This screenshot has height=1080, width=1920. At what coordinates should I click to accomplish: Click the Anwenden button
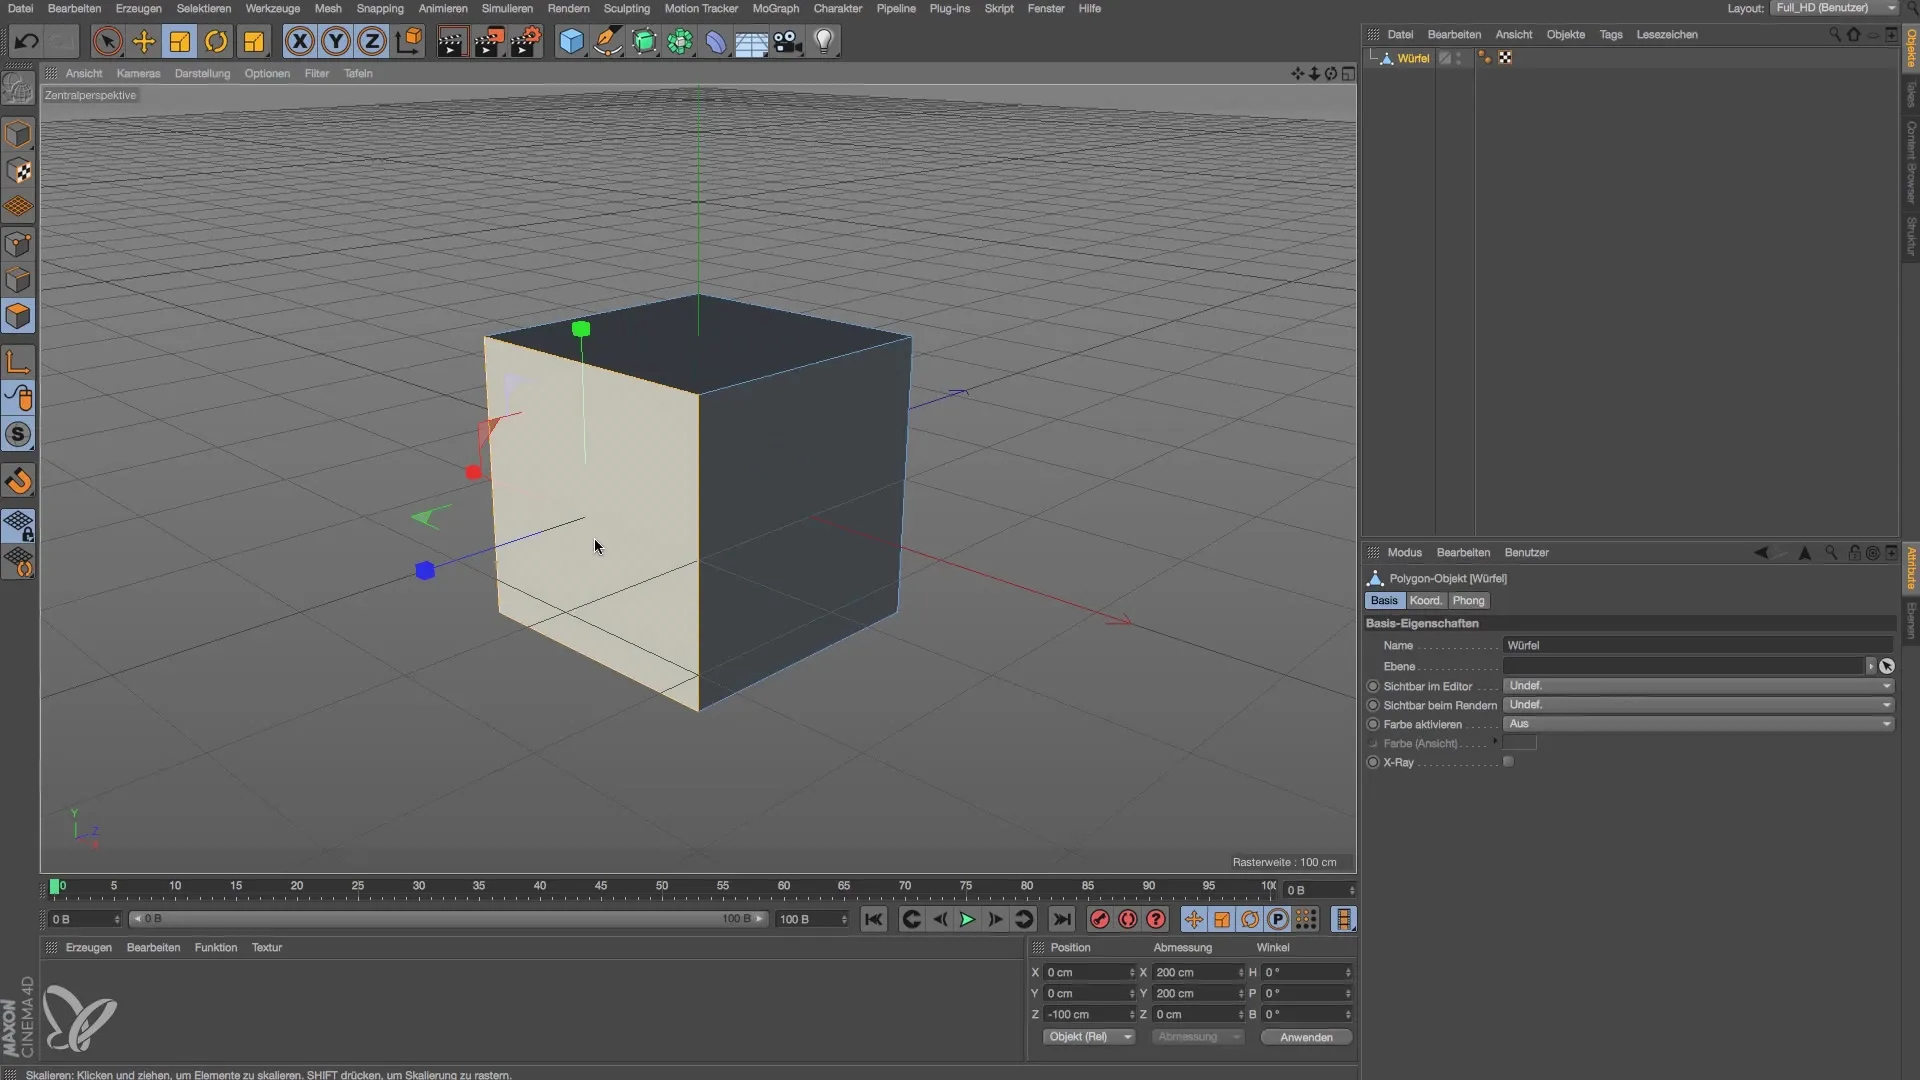click(x=1306, y=1037)
